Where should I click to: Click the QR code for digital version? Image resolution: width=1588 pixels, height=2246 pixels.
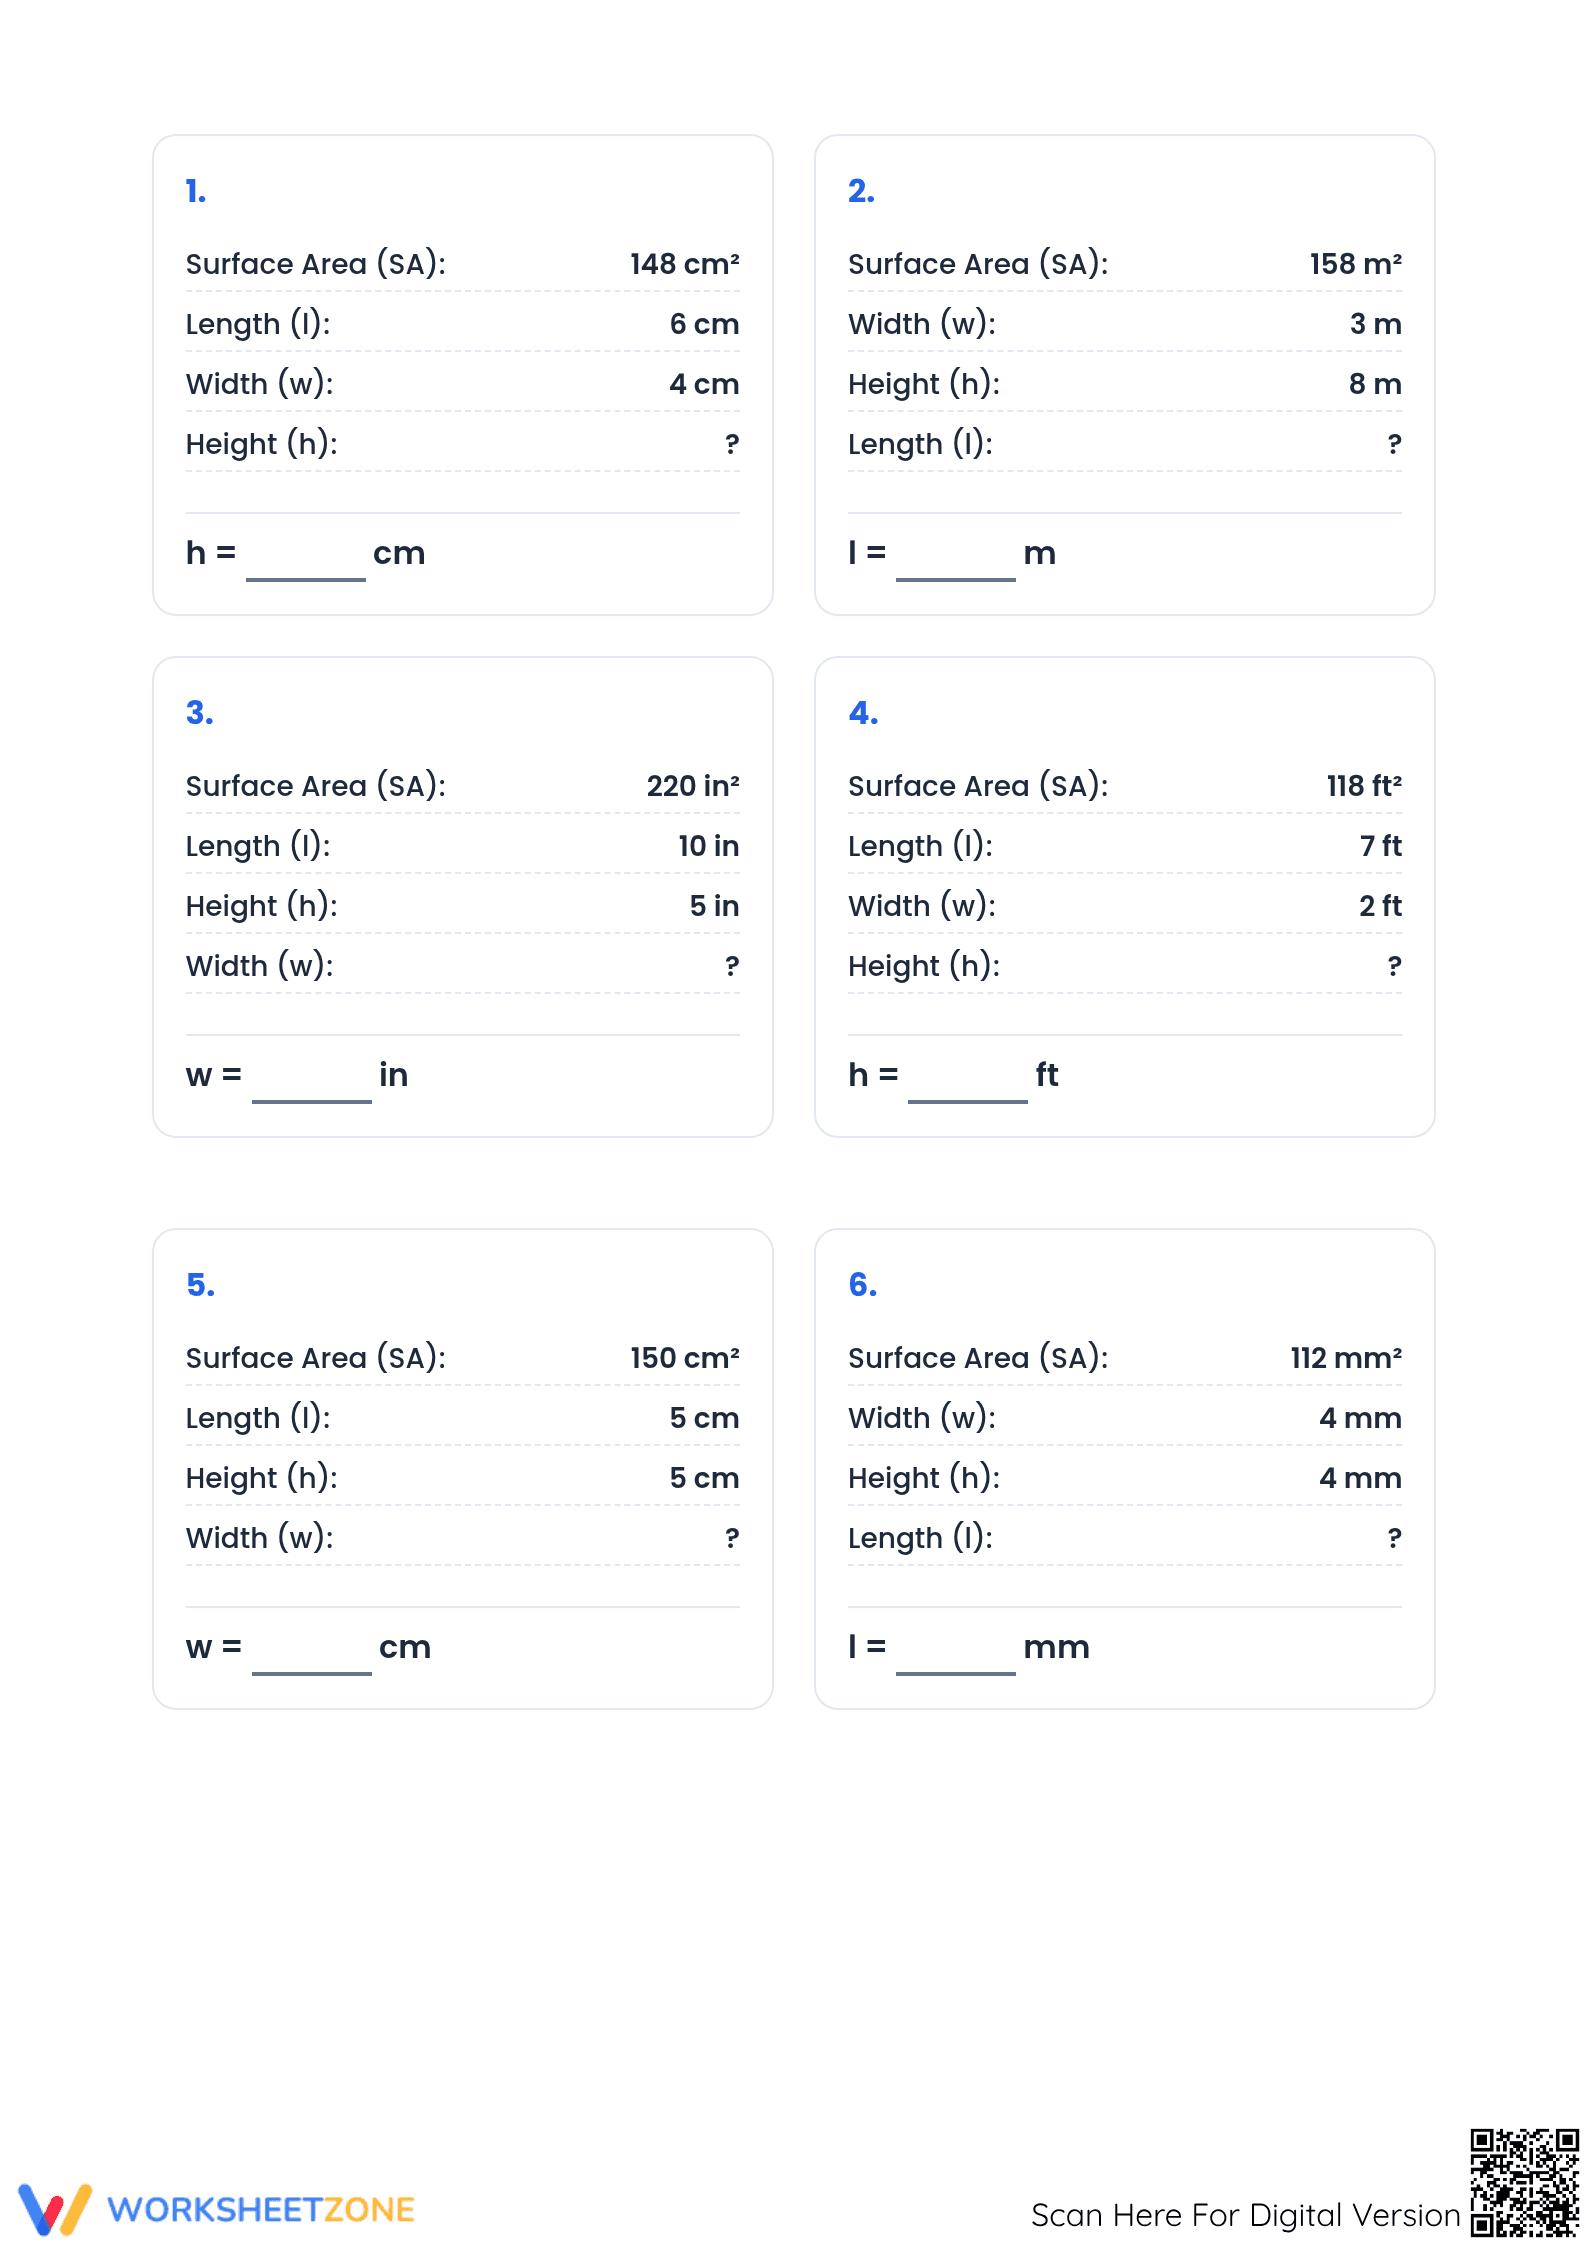click(1525, 2183)
